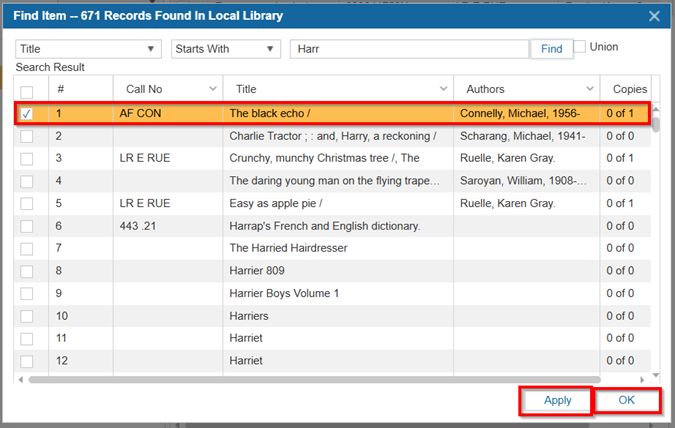Click the OK button
Image resolution: width=675 pixels, height=428 pixels.
coord(627,400)
